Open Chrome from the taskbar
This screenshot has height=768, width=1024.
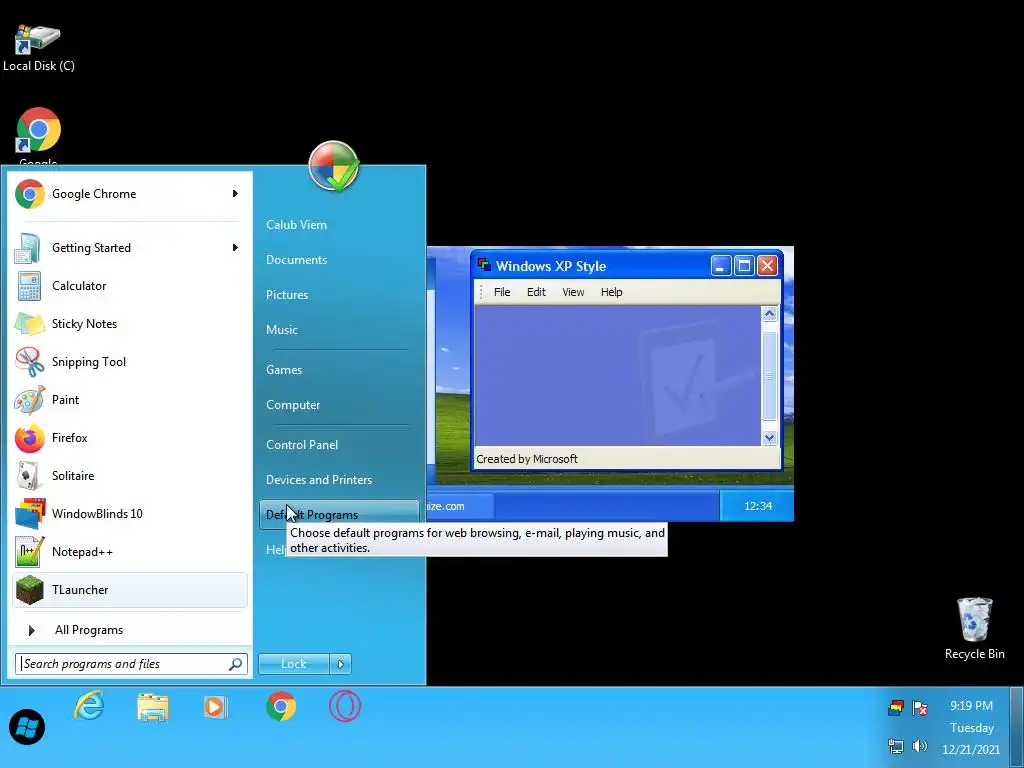281,707
